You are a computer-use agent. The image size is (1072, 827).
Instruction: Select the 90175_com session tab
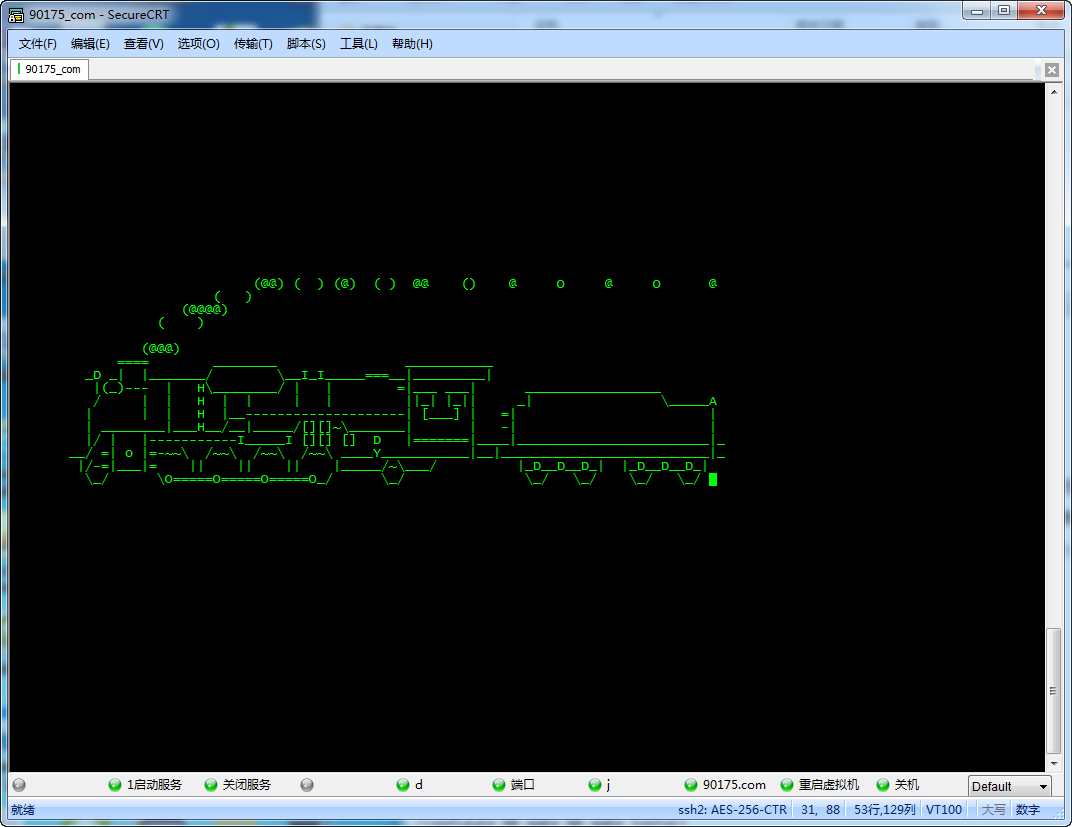(49, 69)
